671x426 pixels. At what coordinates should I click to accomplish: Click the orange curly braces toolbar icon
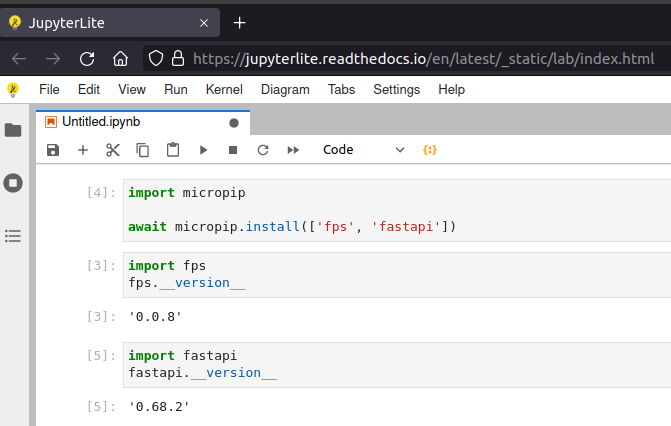point(430,150)
